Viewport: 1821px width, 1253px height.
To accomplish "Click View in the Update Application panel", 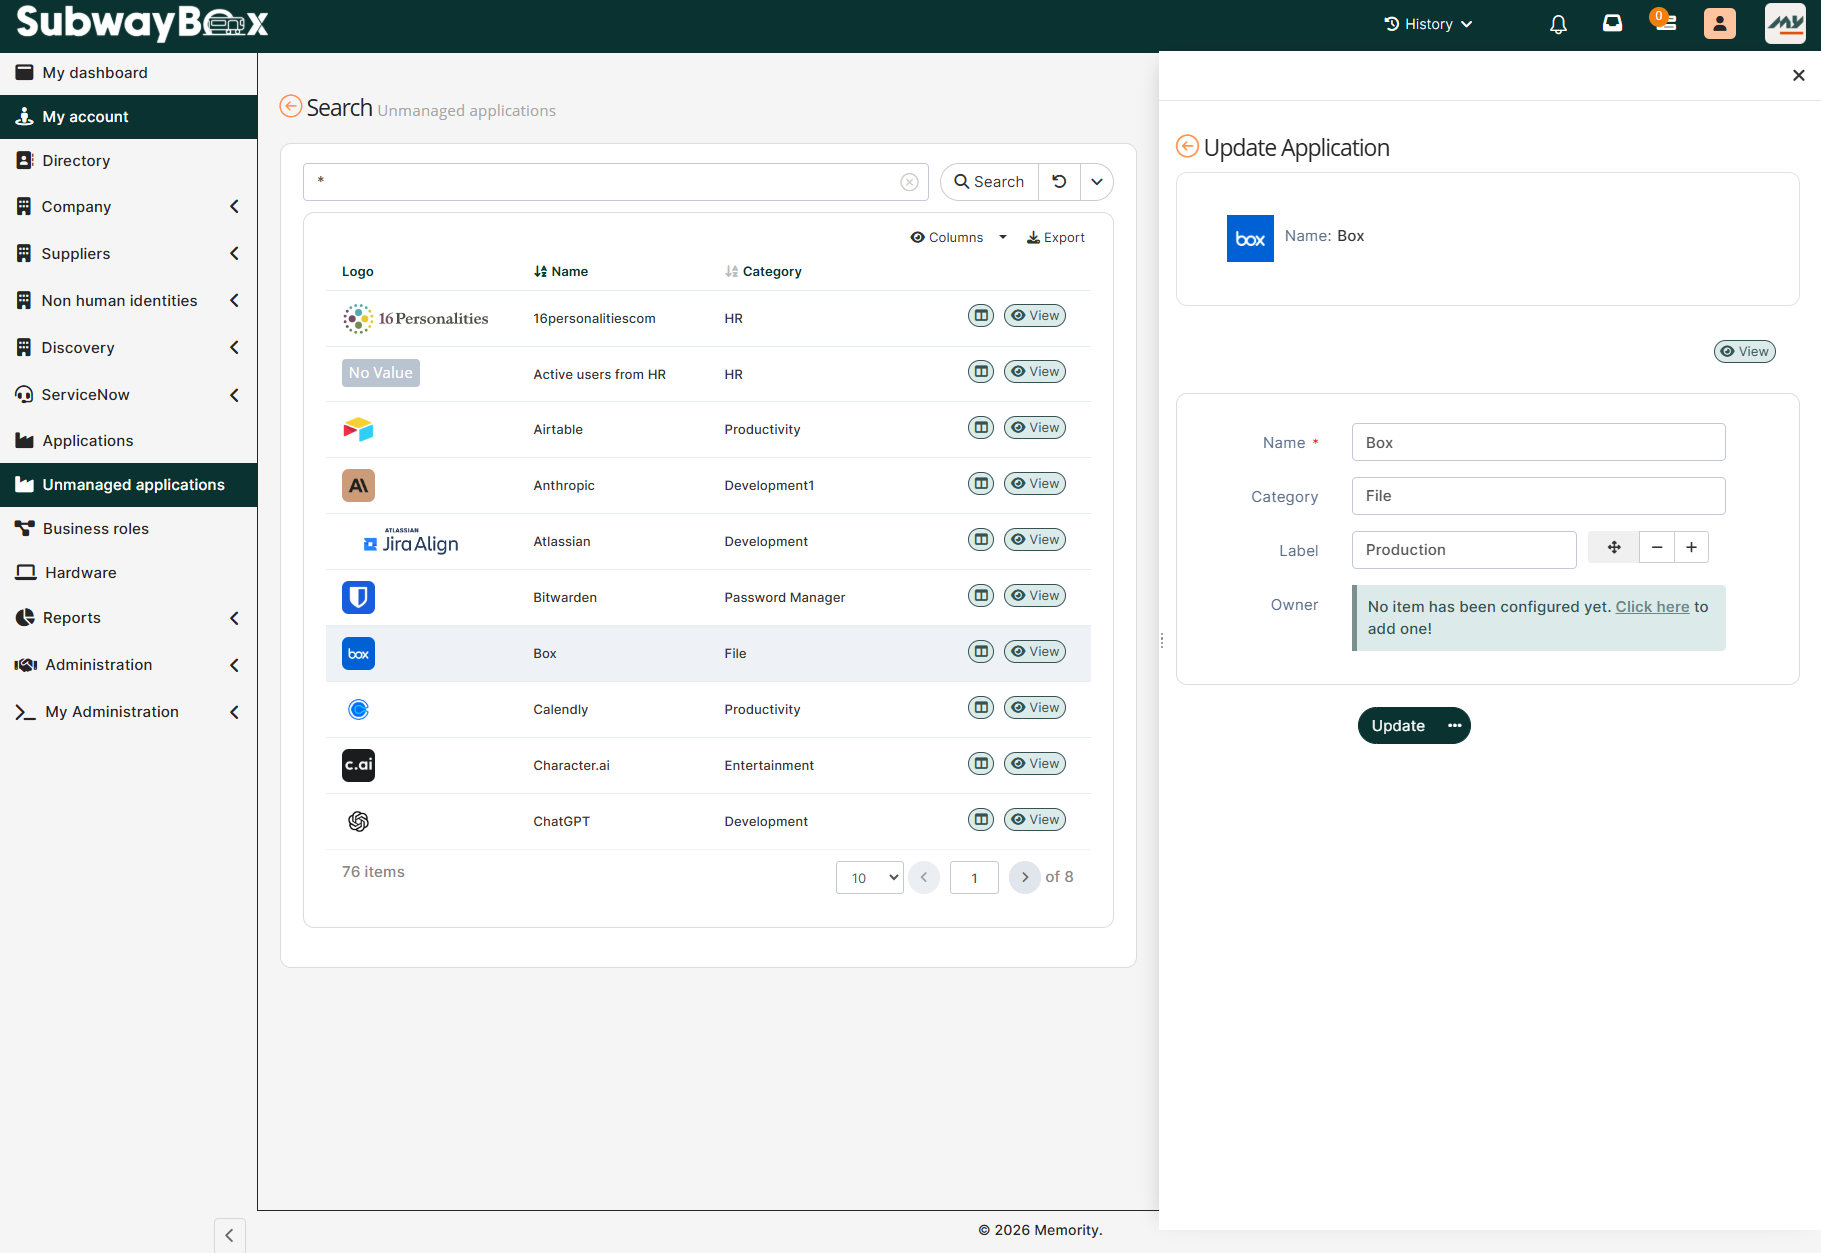I will 1744,352.
